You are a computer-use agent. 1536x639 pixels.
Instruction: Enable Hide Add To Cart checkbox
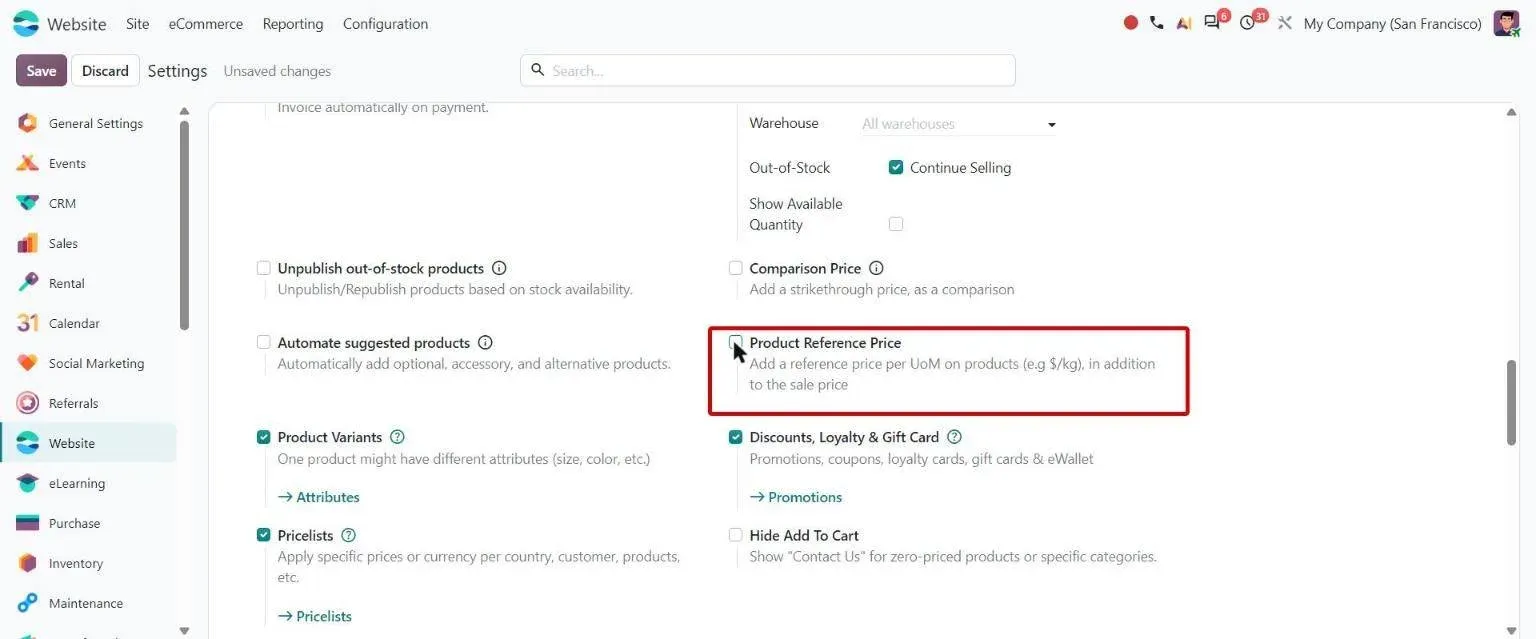[x=736, y=535]
